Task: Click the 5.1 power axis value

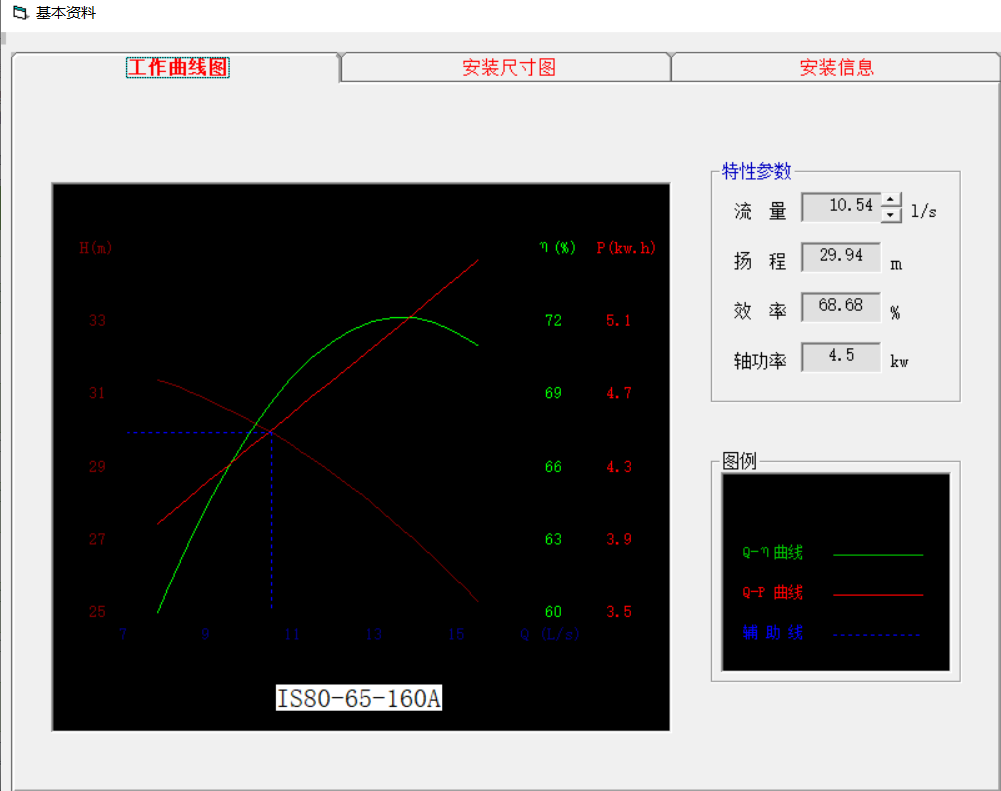Action: click(x=619, y=320)
